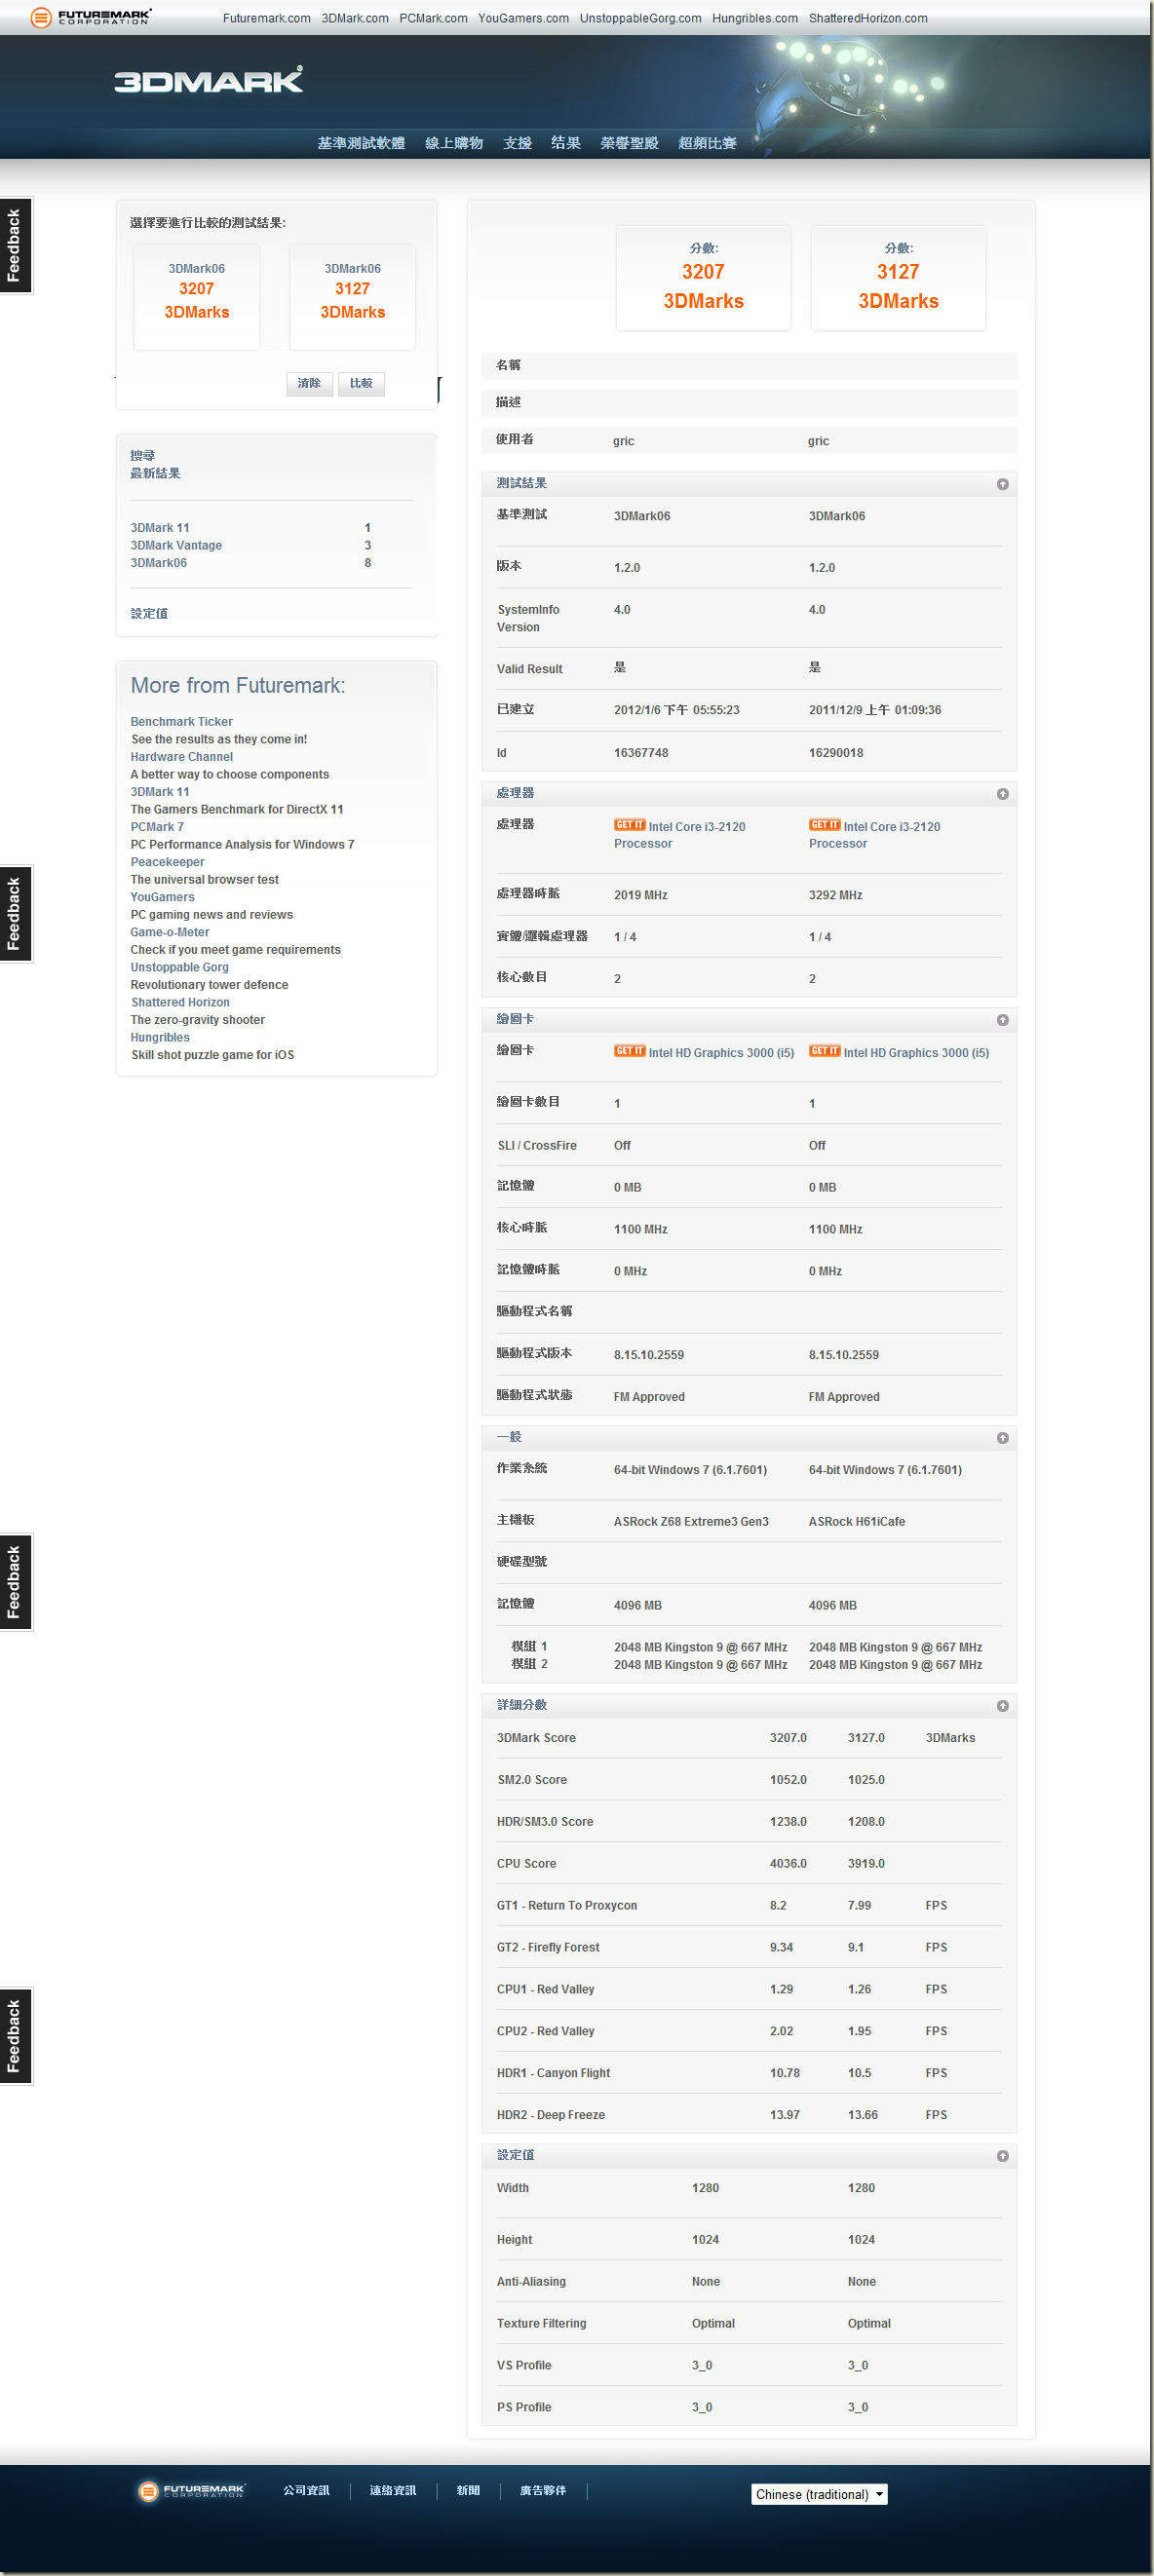
Task: Open second Intel HD Graphics 3000 link
Action: coord(916,1052)
